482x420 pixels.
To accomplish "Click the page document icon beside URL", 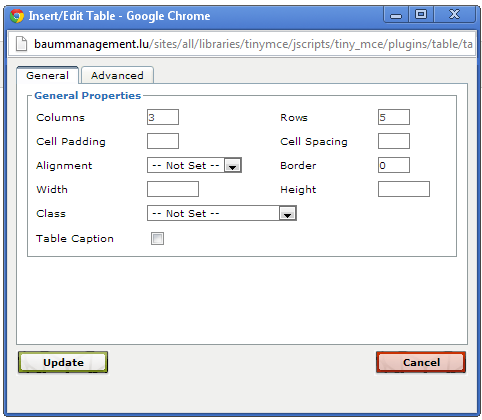I will (x=22, y=44).
